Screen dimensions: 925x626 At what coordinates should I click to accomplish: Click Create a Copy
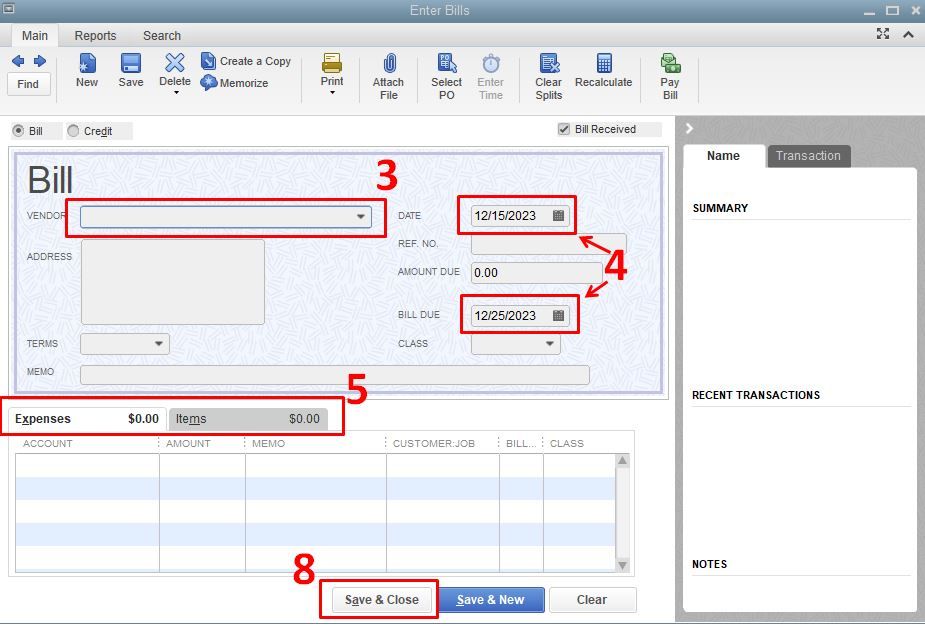[x=246, y=61]
